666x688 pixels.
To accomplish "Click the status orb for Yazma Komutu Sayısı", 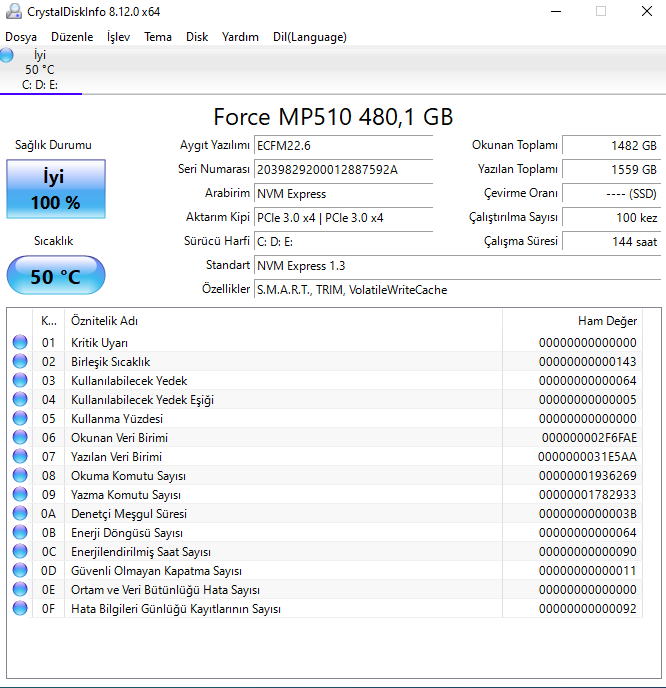I will pos(20,494).
